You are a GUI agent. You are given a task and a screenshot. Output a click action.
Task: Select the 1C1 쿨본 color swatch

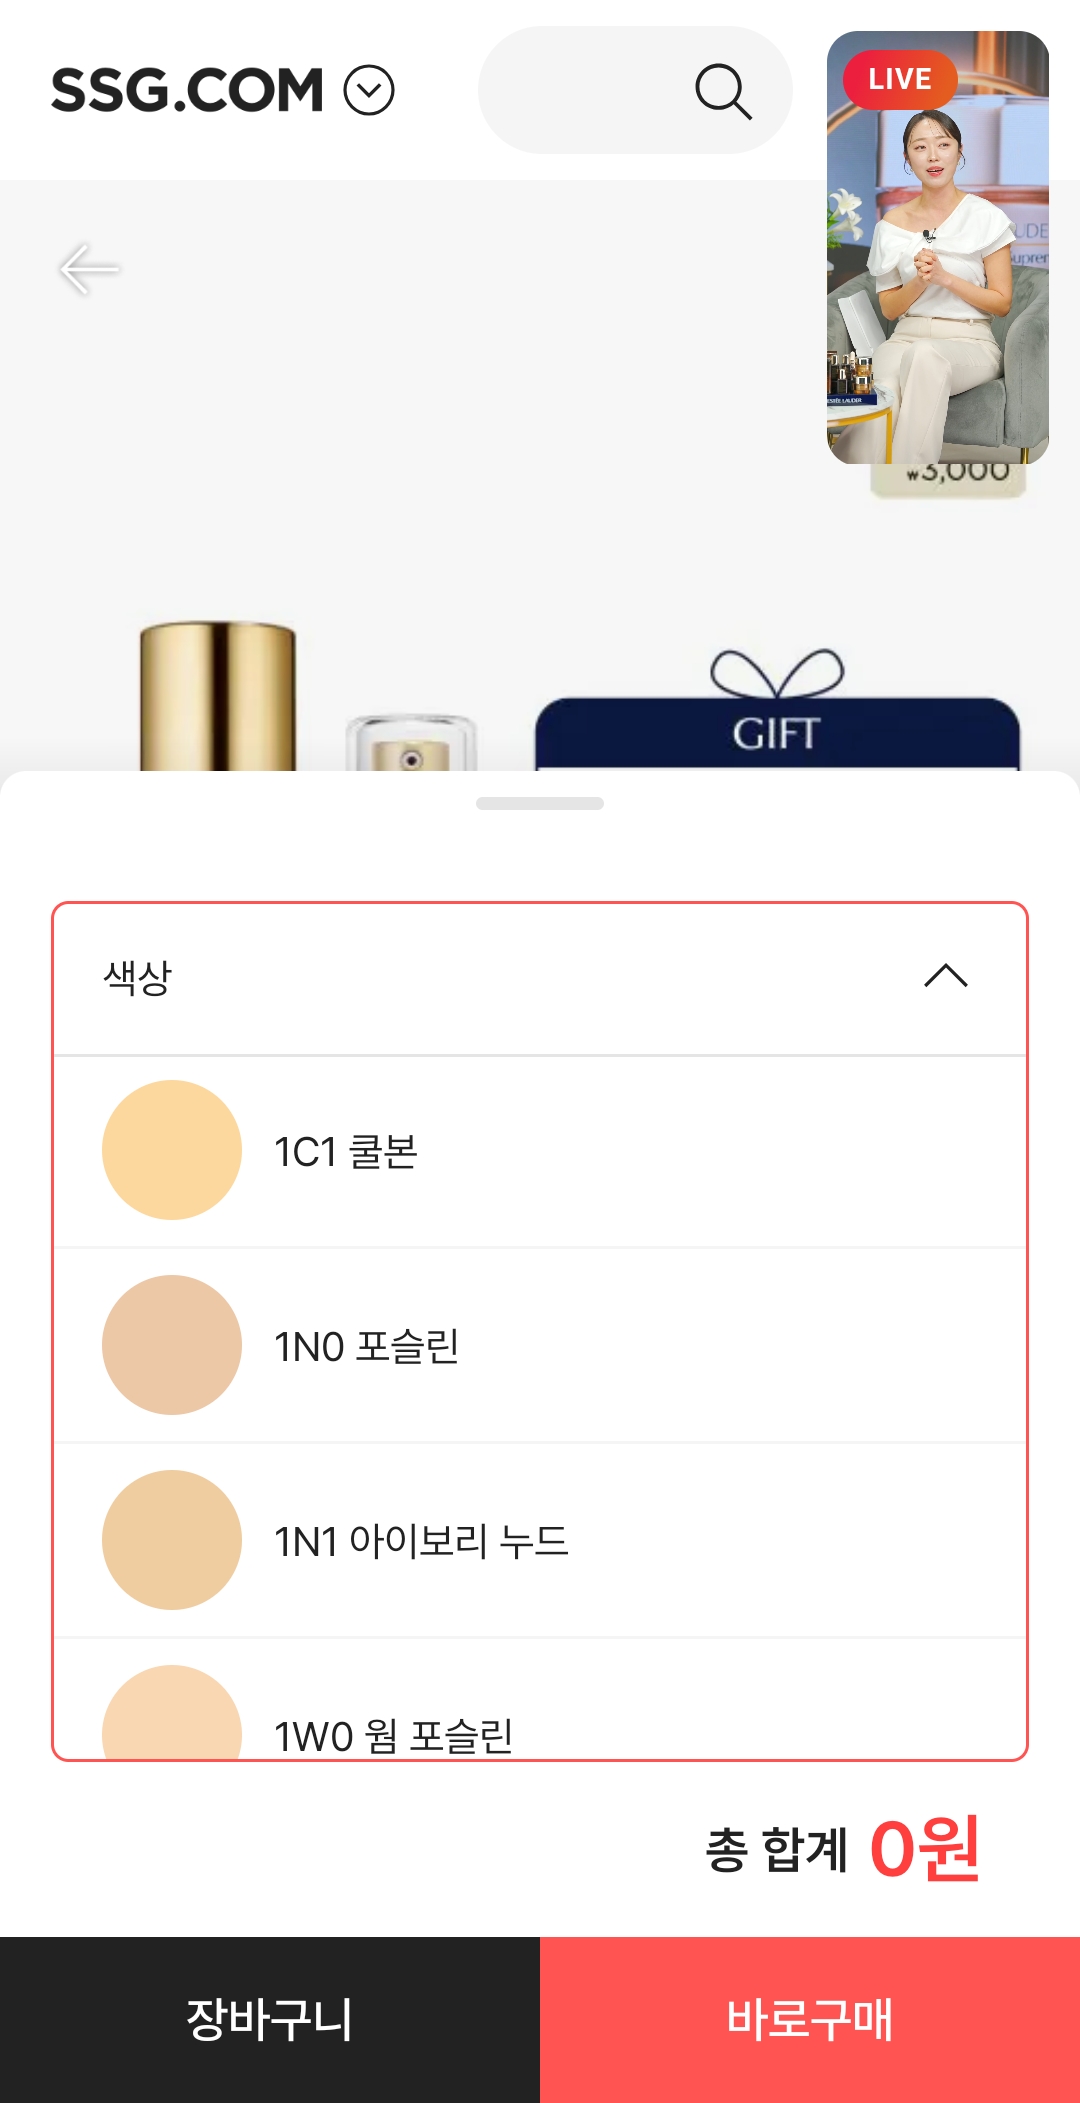click(x=172, y=1150)
